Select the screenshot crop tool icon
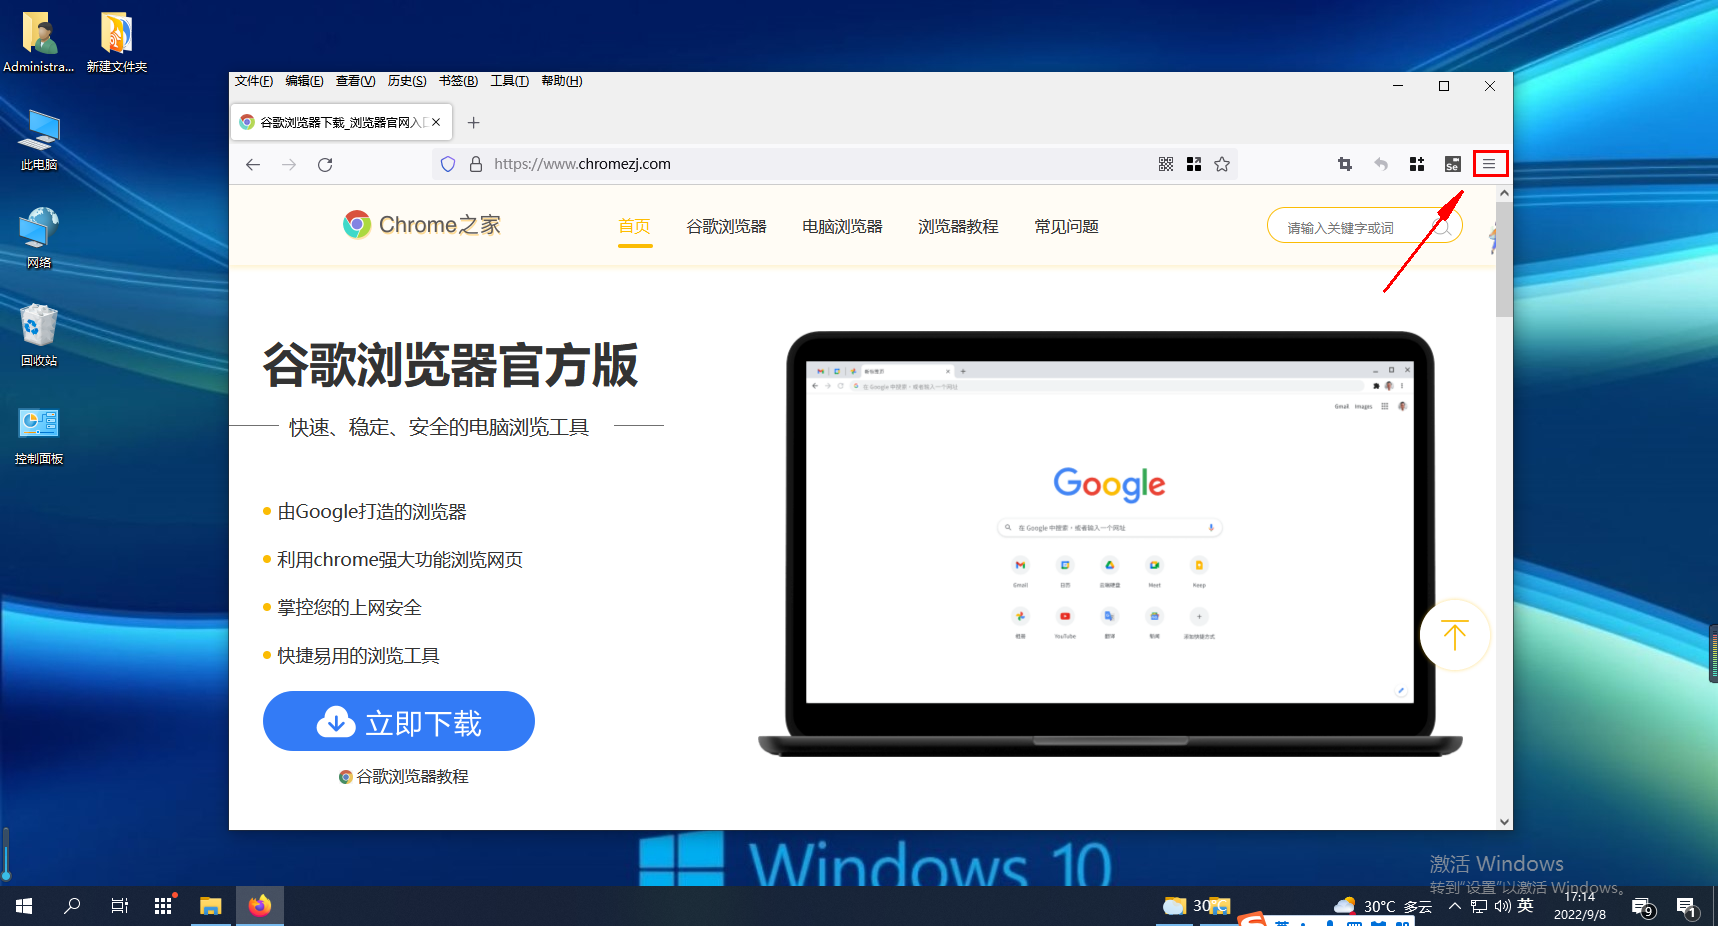Viewport: 1718px width, 926px height. click(x=1344, y=164)
